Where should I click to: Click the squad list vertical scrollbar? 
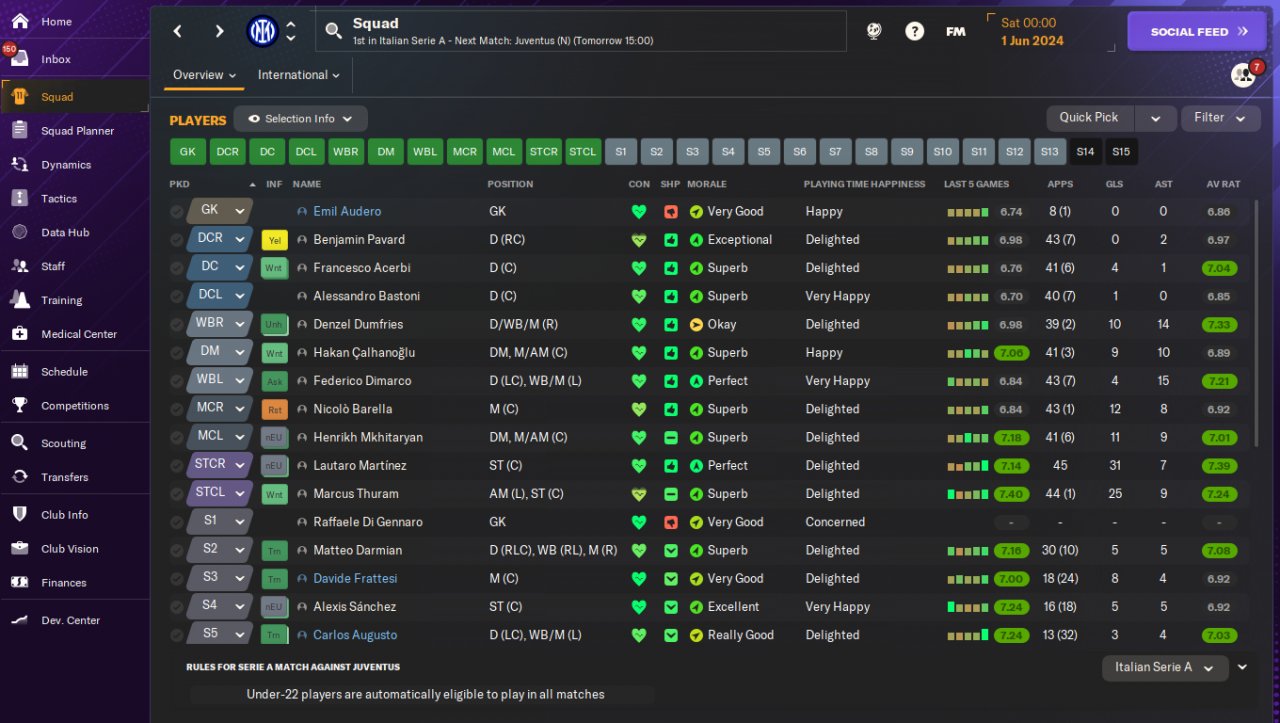tap(1257, 325)
